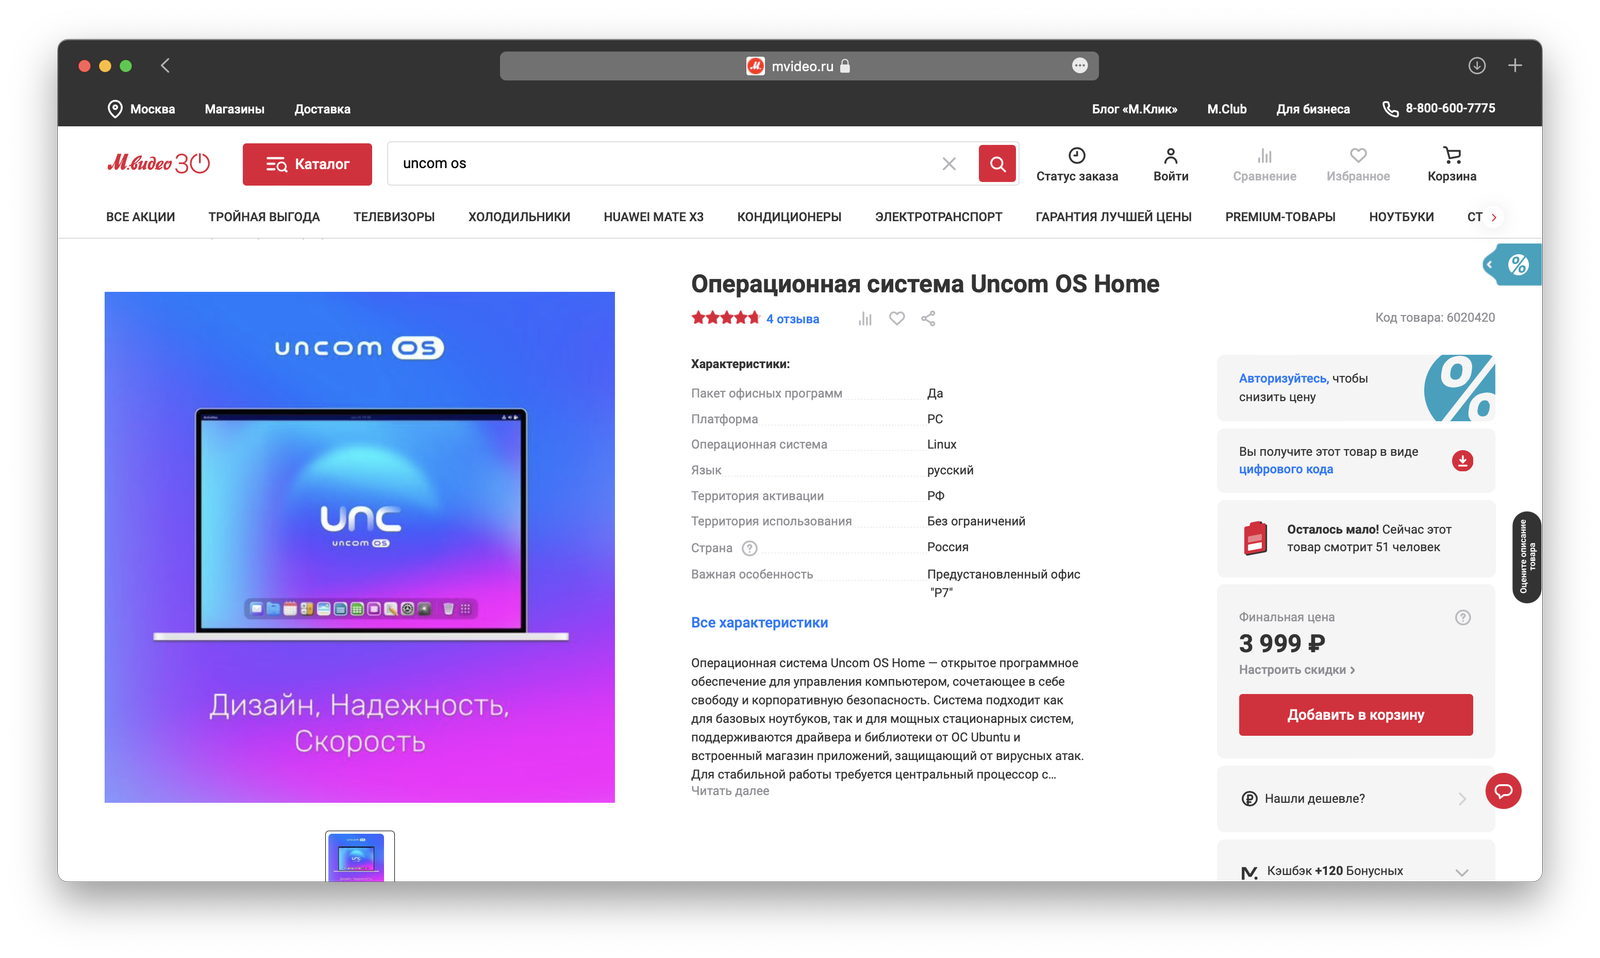Go to М.Видео logo homepage

158,163
